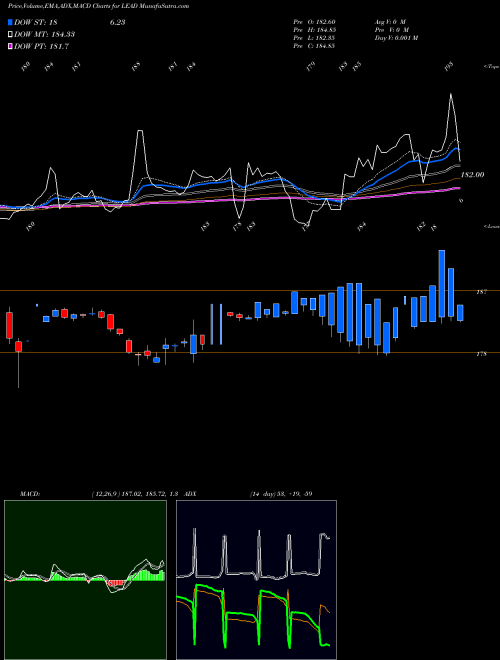Click the 'ADX' panel heading

pyautogui.click(x=190, y=494)
